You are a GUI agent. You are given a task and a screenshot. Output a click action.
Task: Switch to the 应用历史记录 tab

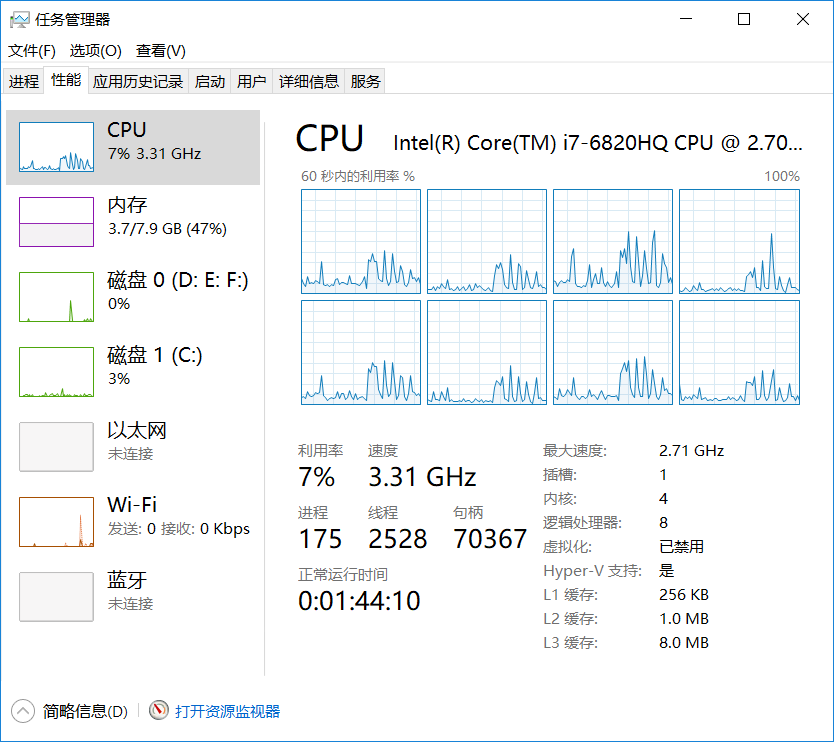click(138, 82)
